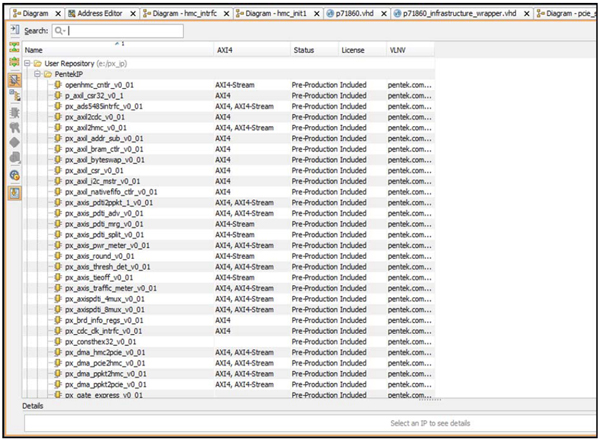
Task: Click the IP icon beside px_axil2cdc_v0_01
Action: (x=58, y=117)
